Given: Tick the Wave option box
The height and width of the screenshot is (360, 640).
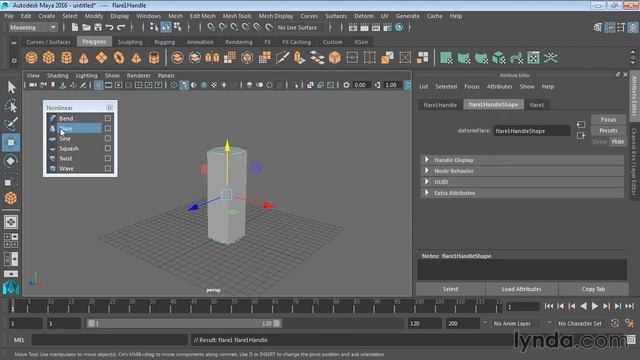Looking at the screenshot, I should click(x=108, y=168).
